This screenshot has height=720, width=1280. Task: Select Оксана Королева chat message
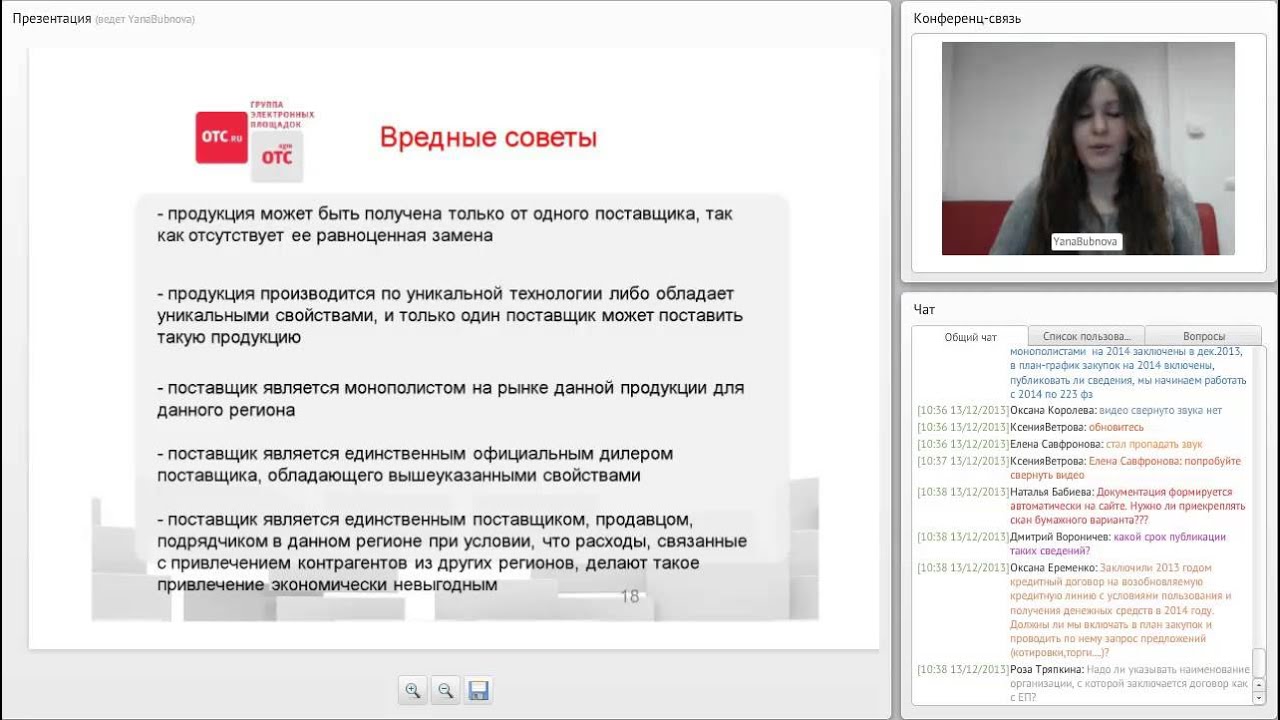pyautogui.click(x=1069, y=410)
